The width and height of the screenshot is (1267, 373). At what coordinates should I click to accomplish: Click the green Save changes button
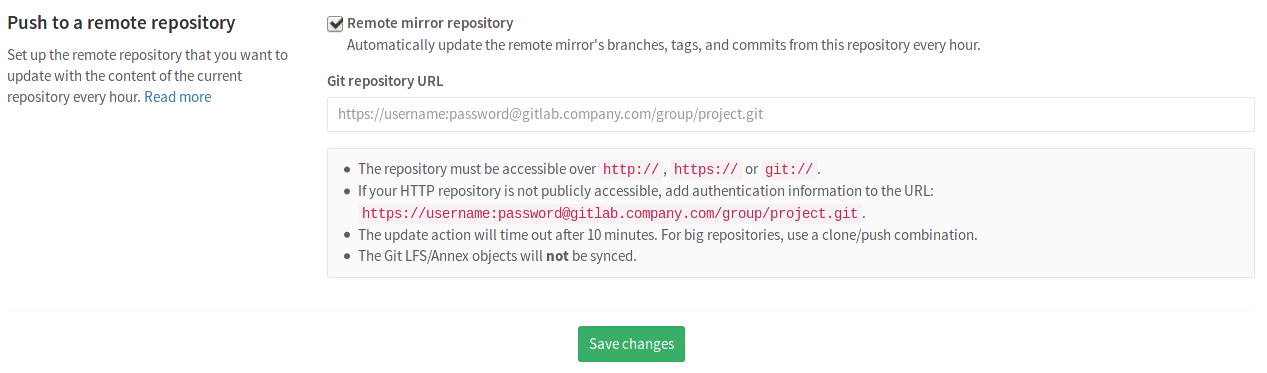click(631, 344)
